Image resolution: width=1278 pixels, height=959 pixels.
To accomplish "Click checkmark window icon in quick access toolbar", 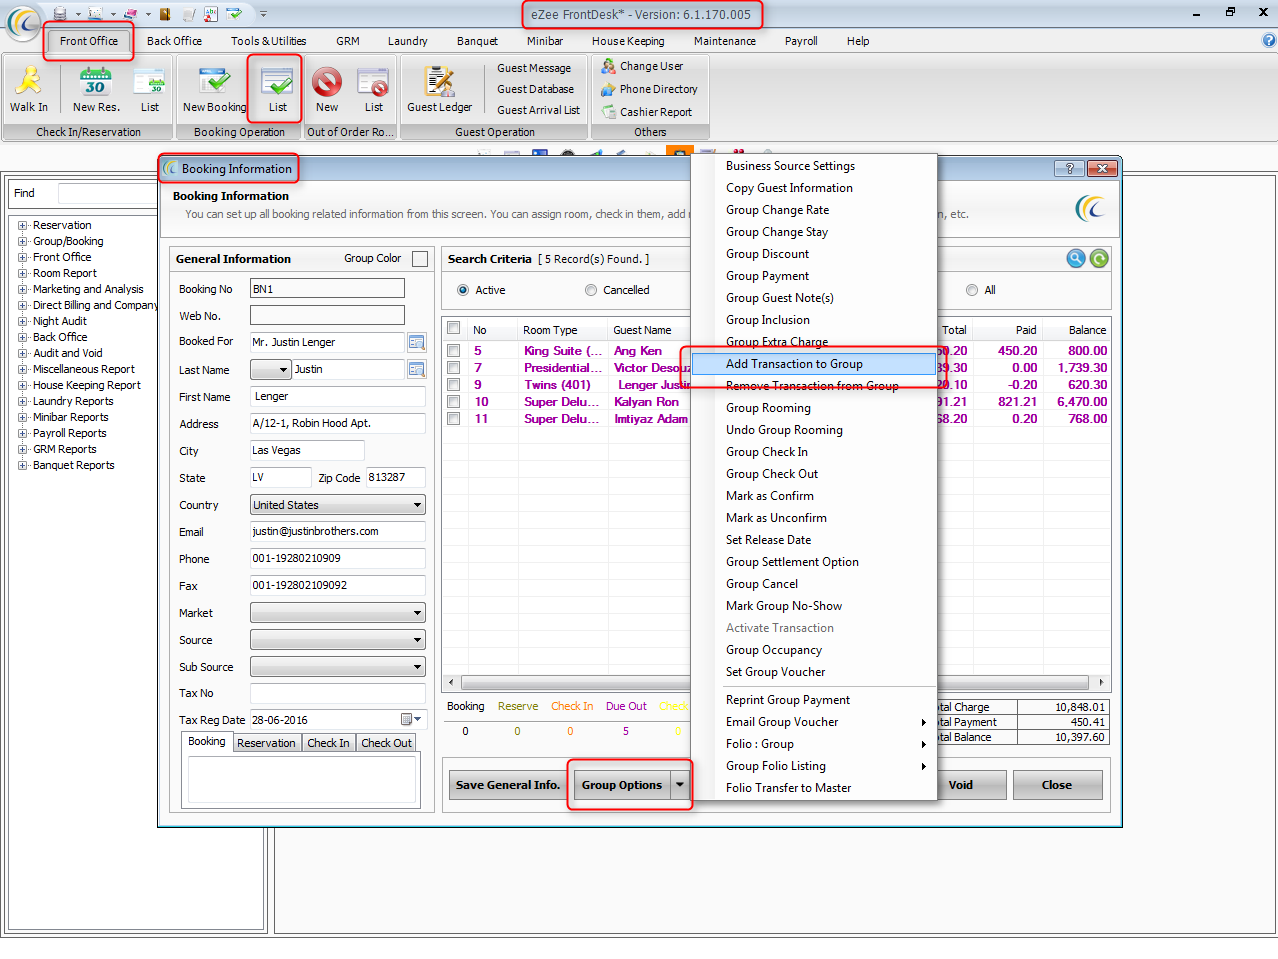I will point(234,13).
